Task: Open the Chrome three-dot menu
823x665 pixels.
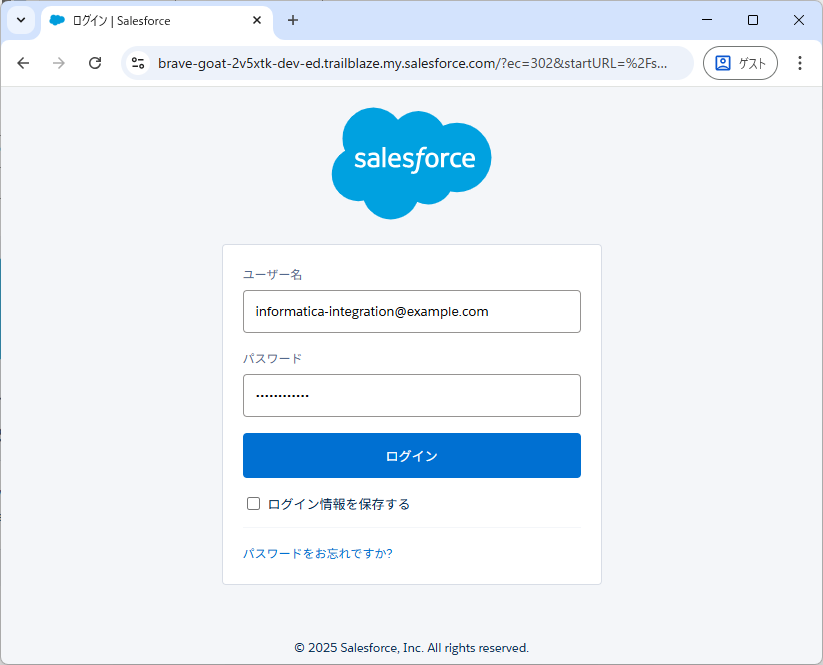Action: pyautogui.click(x=799, y=63)
